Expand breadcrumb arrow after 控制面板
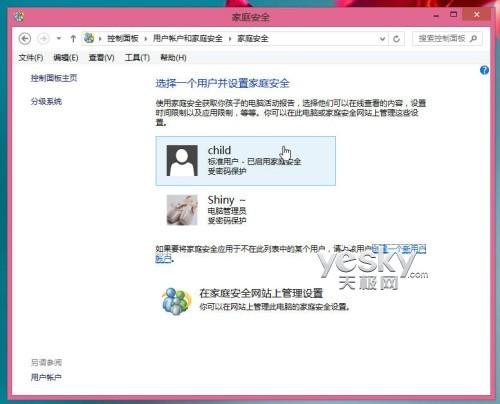 [x=146, y=39]
